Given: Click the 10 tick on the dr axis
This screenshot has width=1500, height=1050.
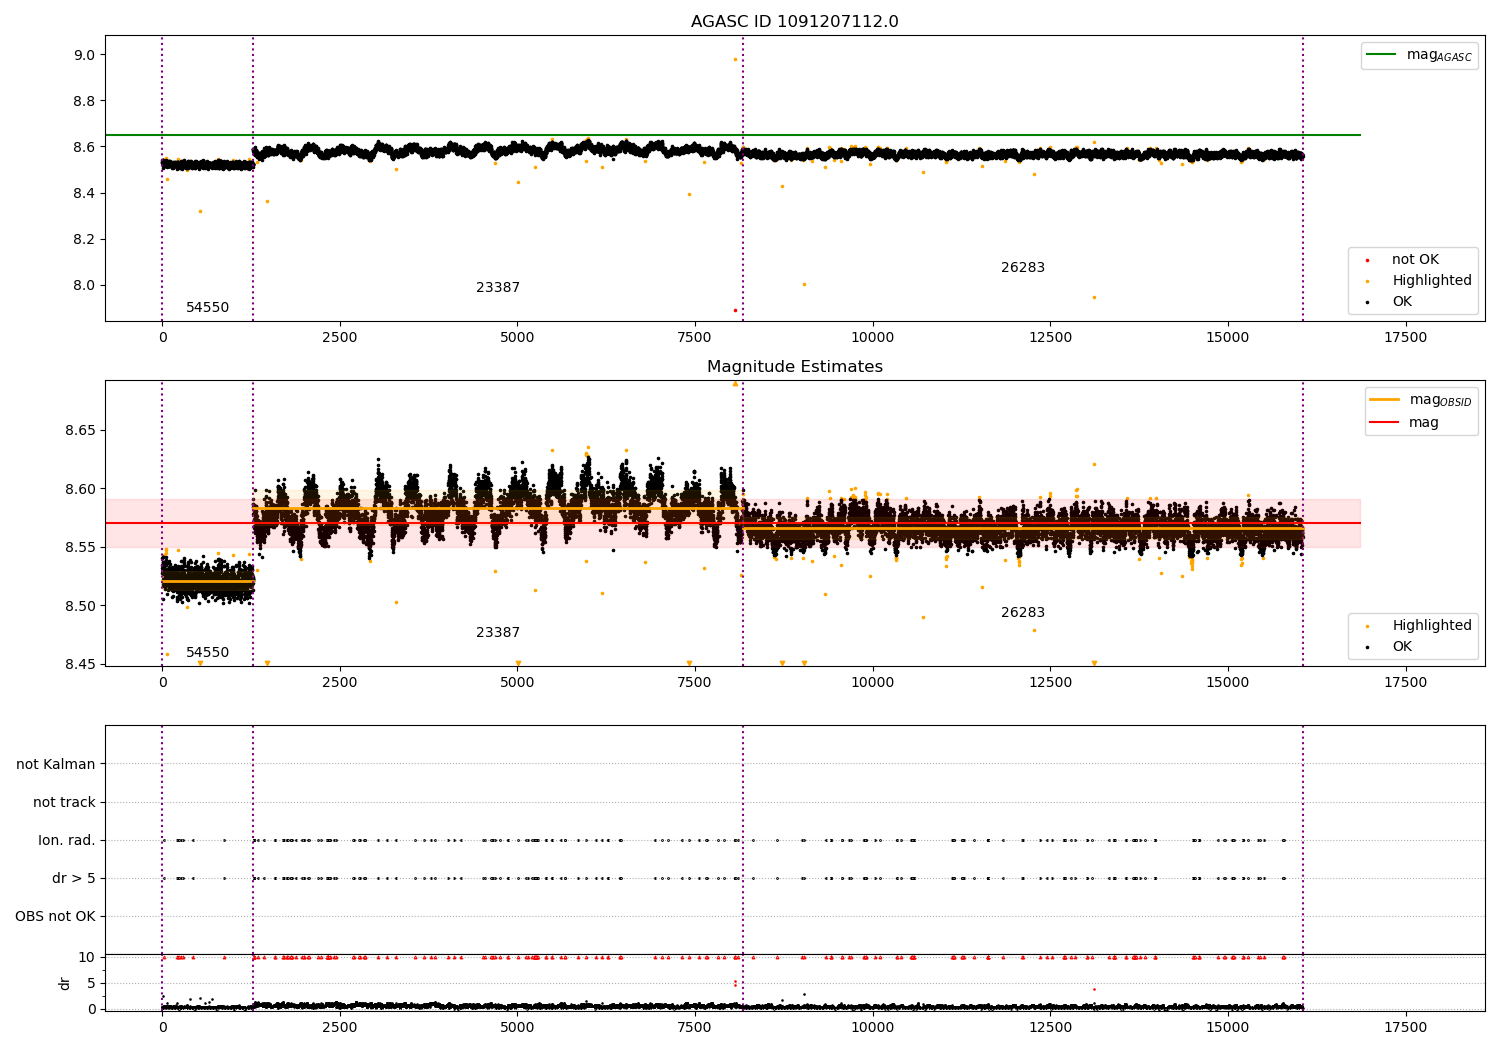Looking at the screenshot, I should point(87,958).
